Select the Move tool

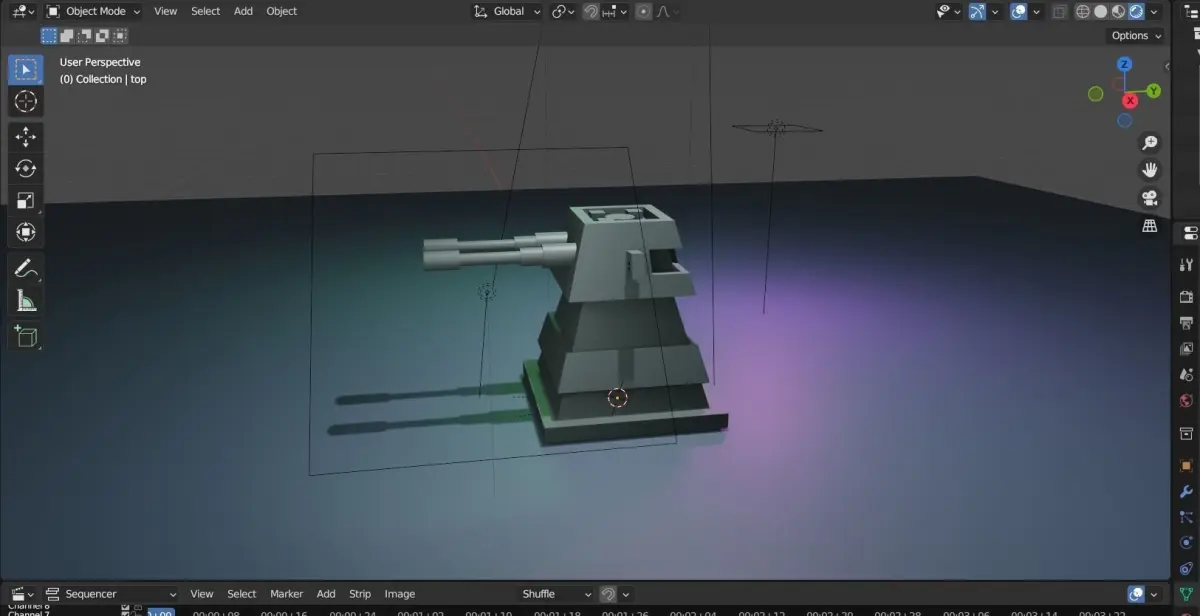(25, 137)
